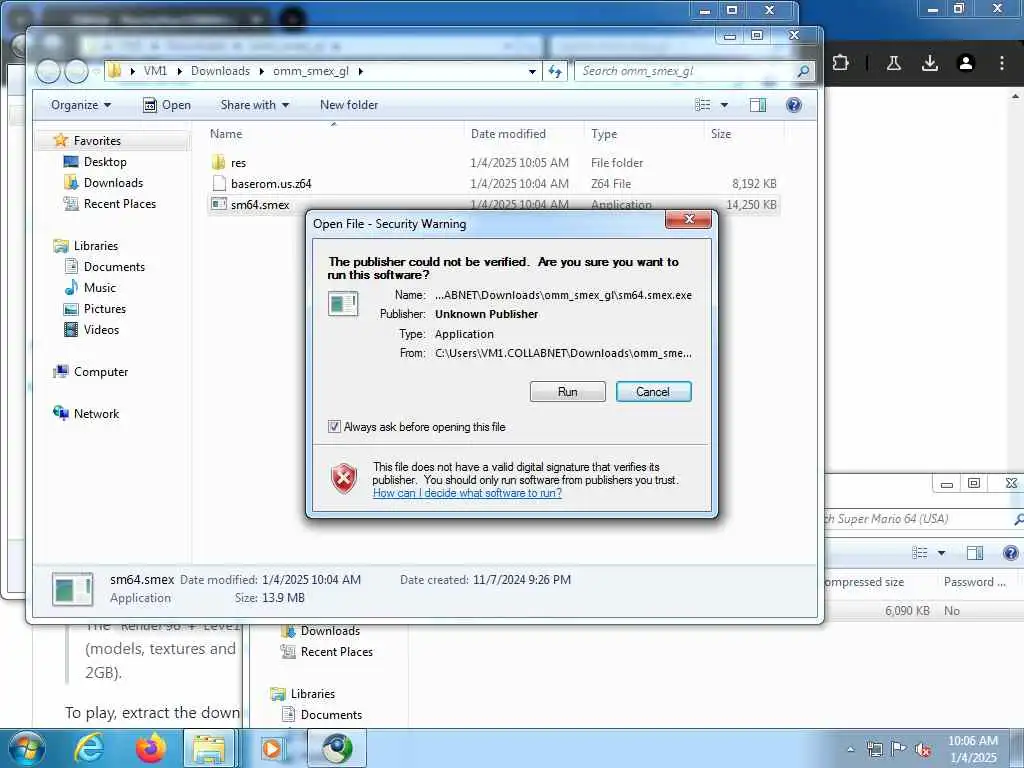Click the volume muted tray icon
Image resolution: width=1024 pixels, height=768 pixels.
pos(923,749)
